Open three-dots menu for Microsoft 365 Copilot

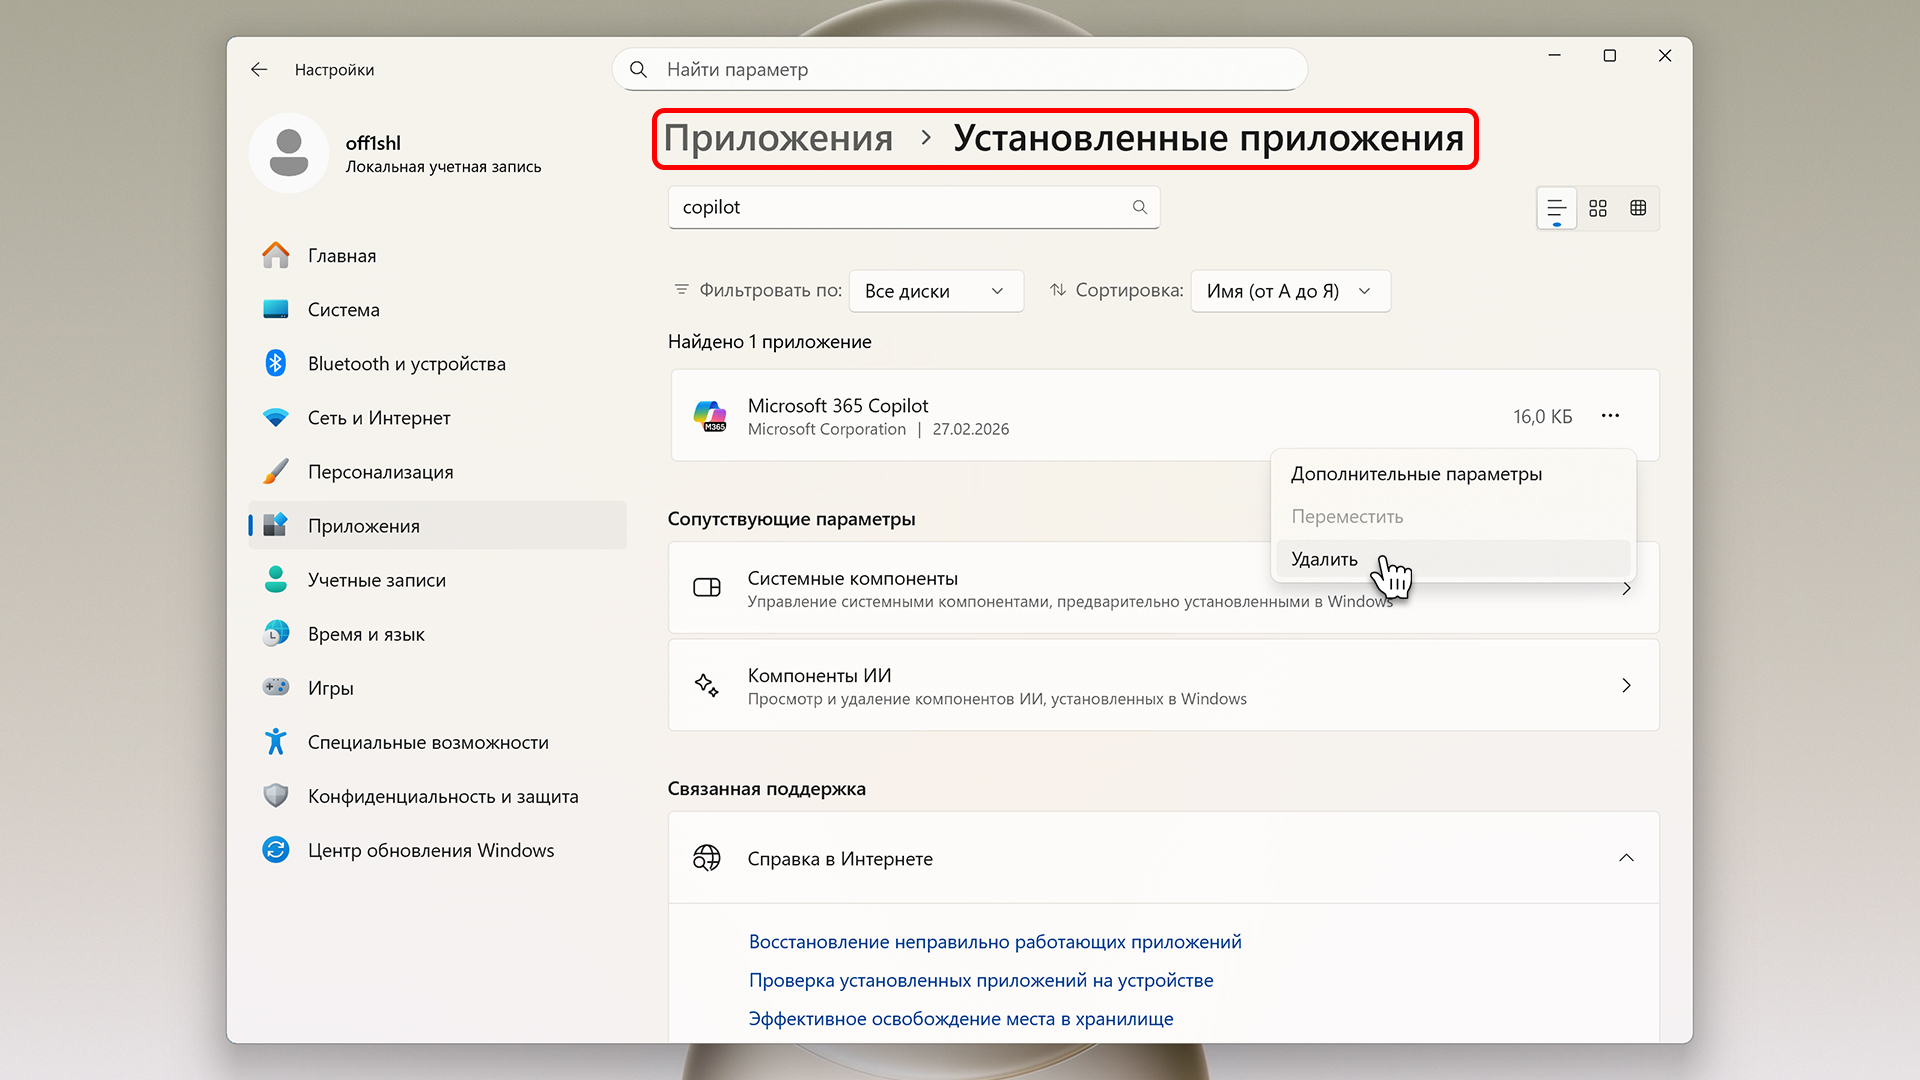point(1610,416)
